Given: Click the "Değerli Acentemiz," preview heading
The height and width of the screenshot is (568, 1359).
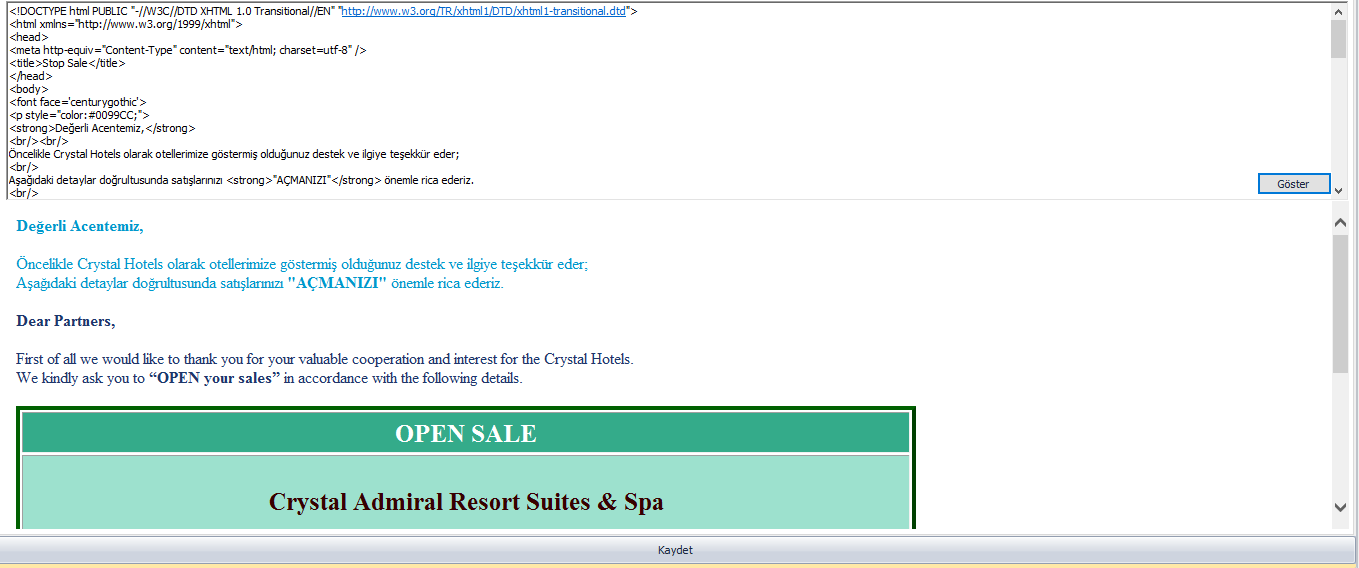Looking at the screenshot, I should coord(80,226).
